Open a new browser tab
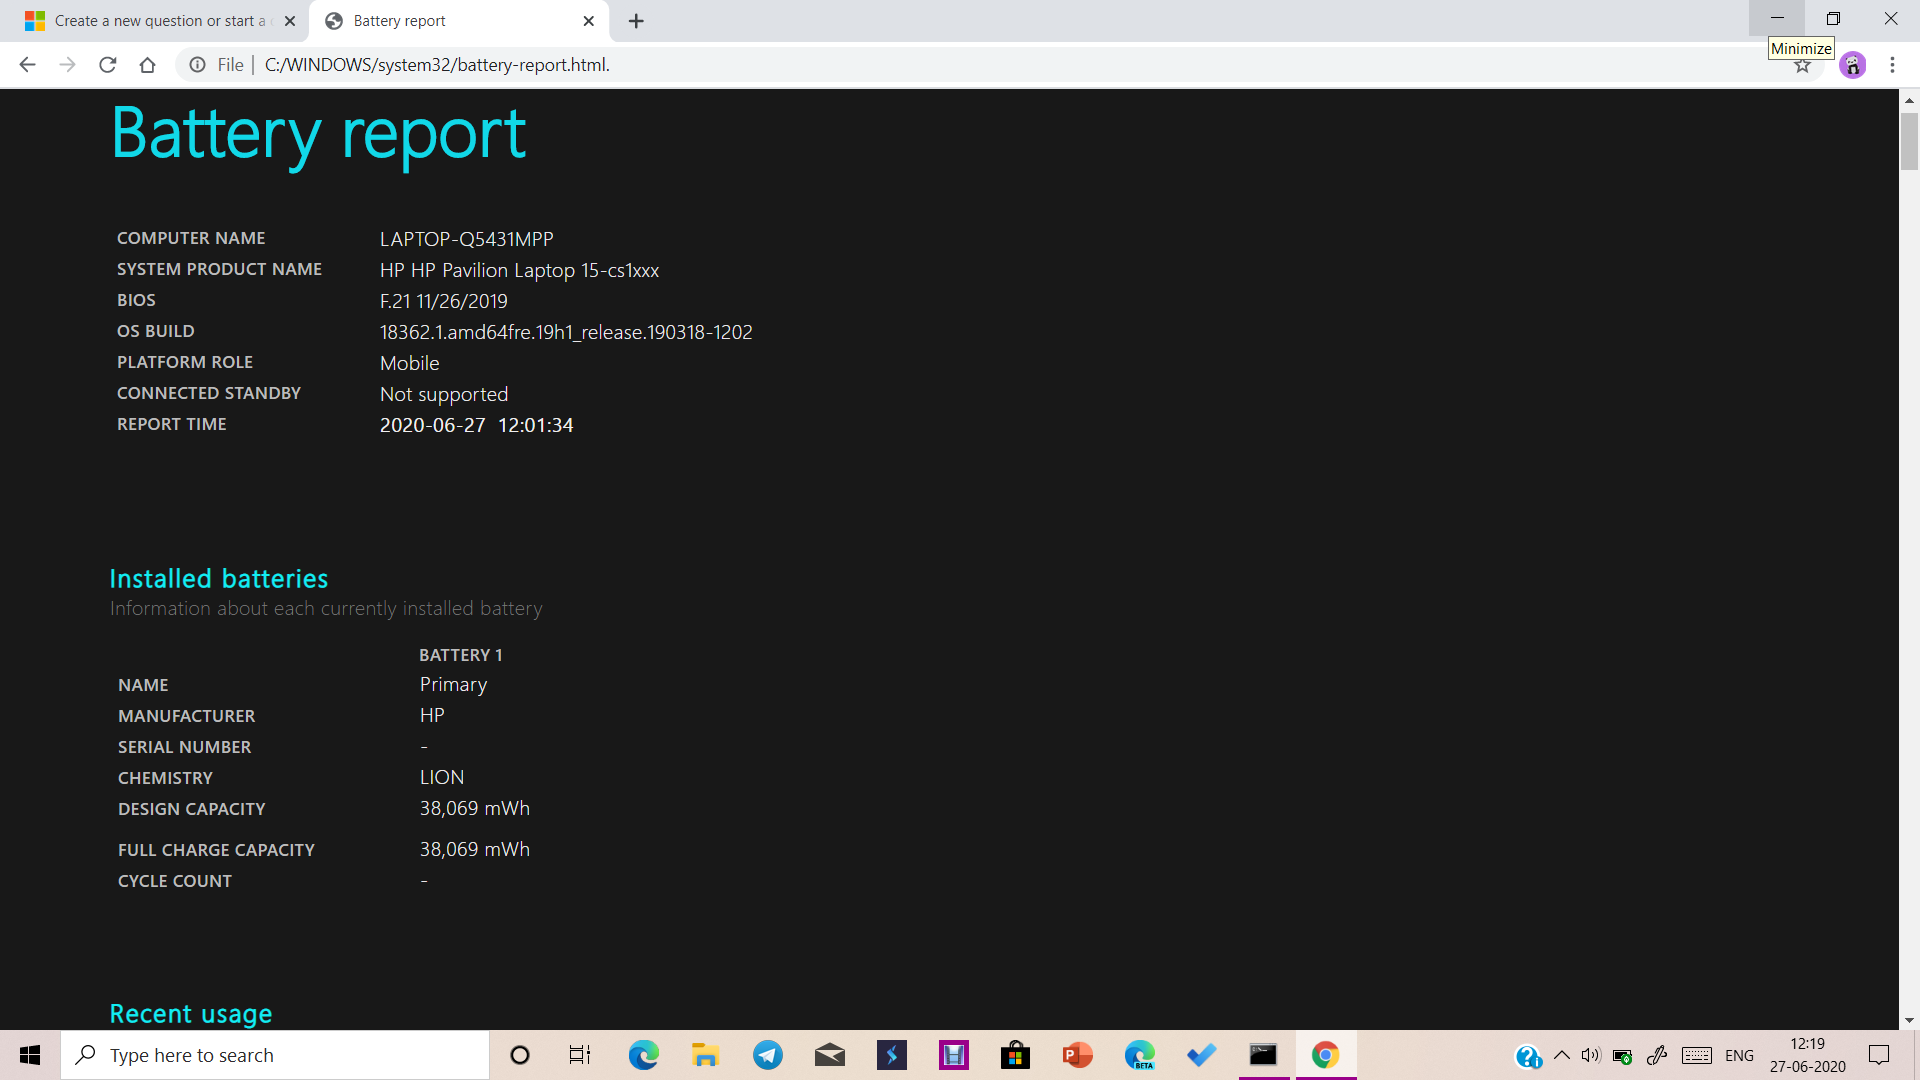The height and width of the screenshot is (1080, 1920). pyautogui.click(x=636, y=21)
